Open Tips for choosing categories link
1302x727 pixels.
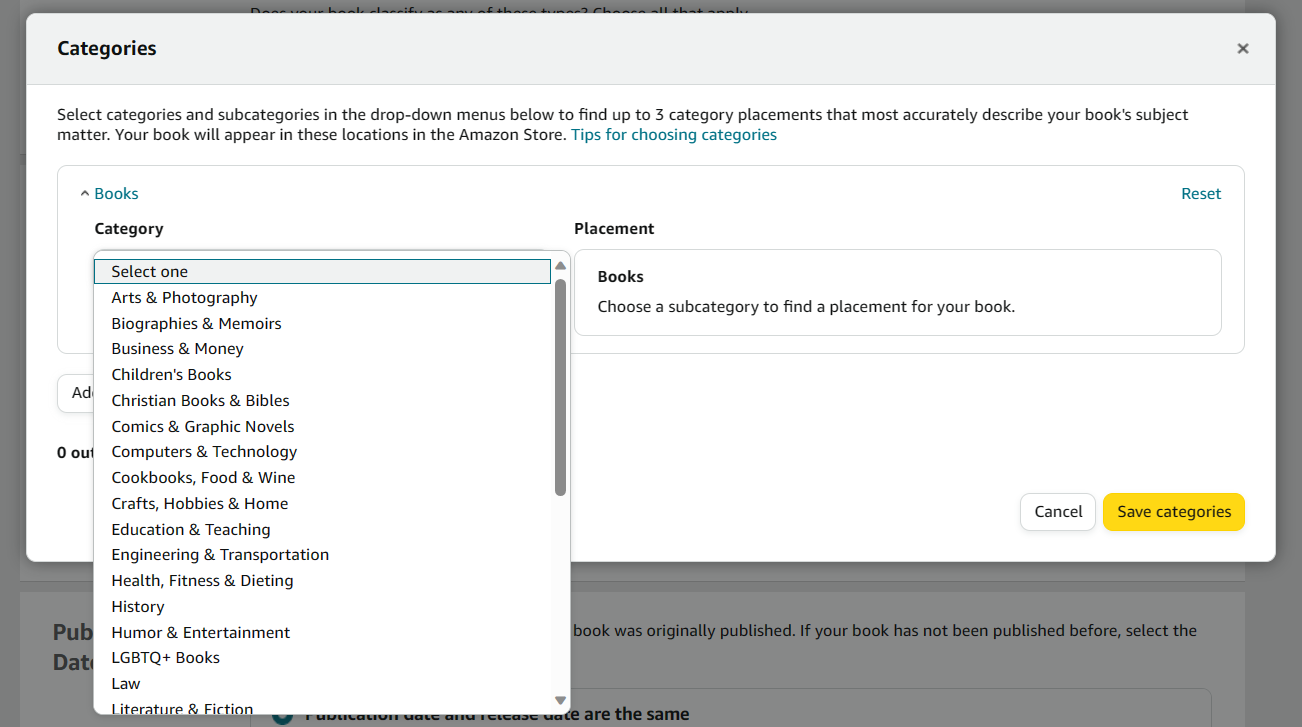tap(673, 135)
